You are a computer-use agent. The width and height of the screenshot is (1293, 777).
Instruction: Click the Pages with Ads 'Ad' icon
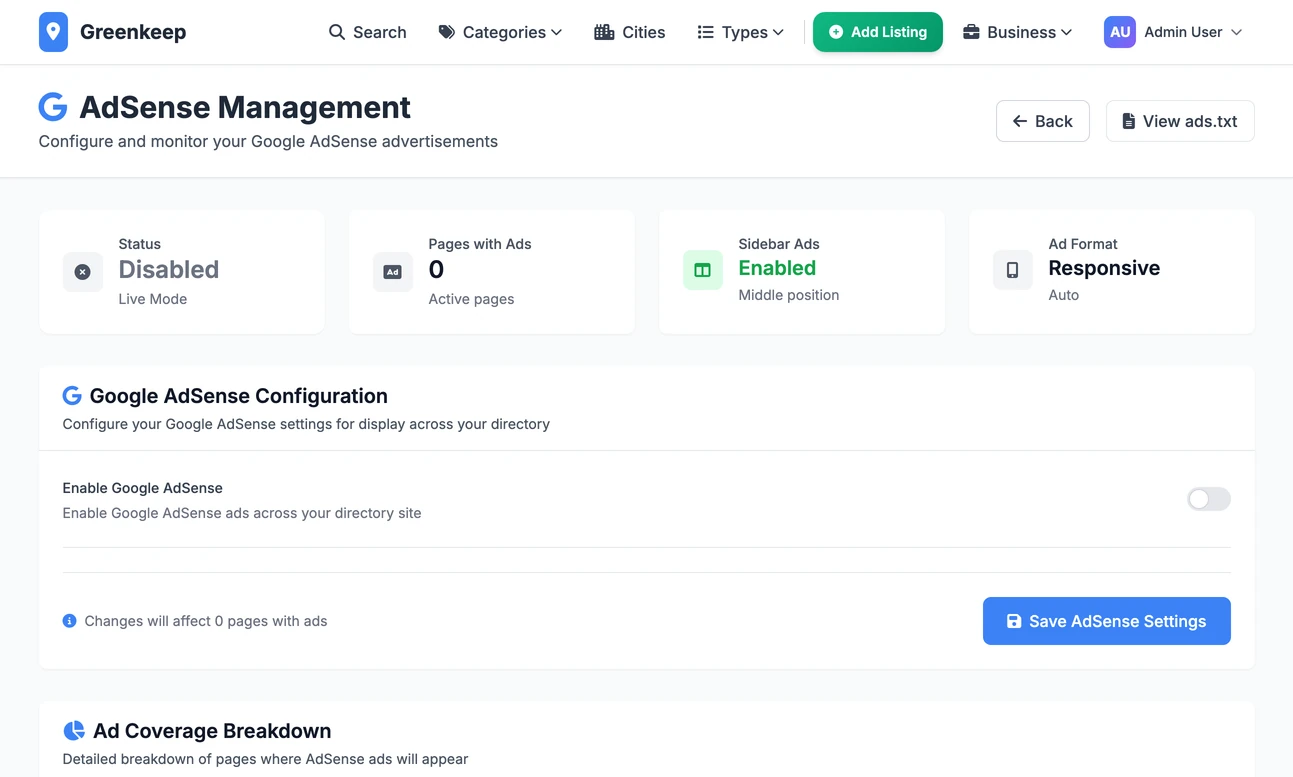coord(393,272)
